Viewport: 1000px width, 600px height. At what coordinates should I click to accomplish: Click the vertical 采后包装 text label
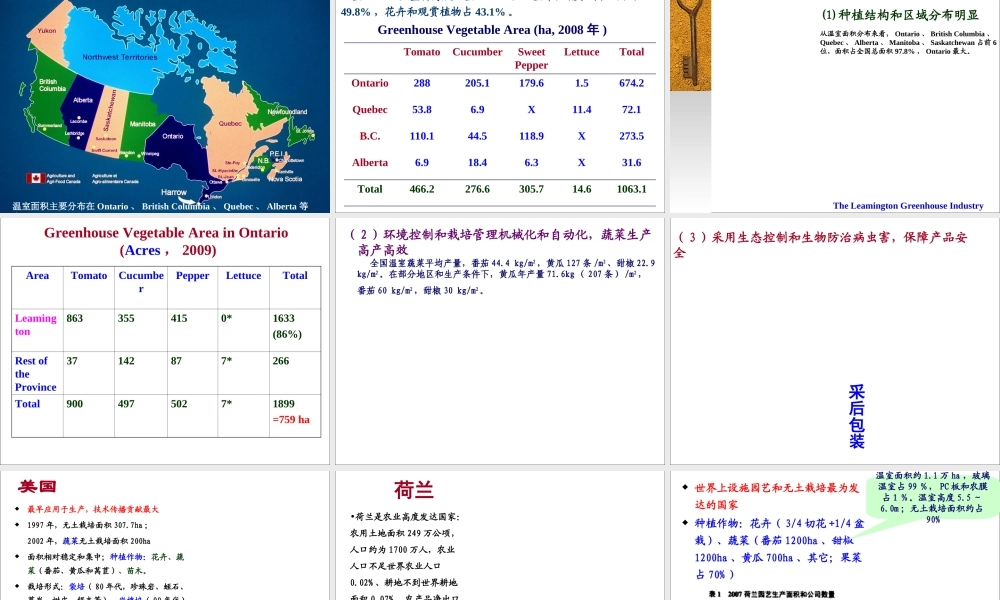pos(858,413)
